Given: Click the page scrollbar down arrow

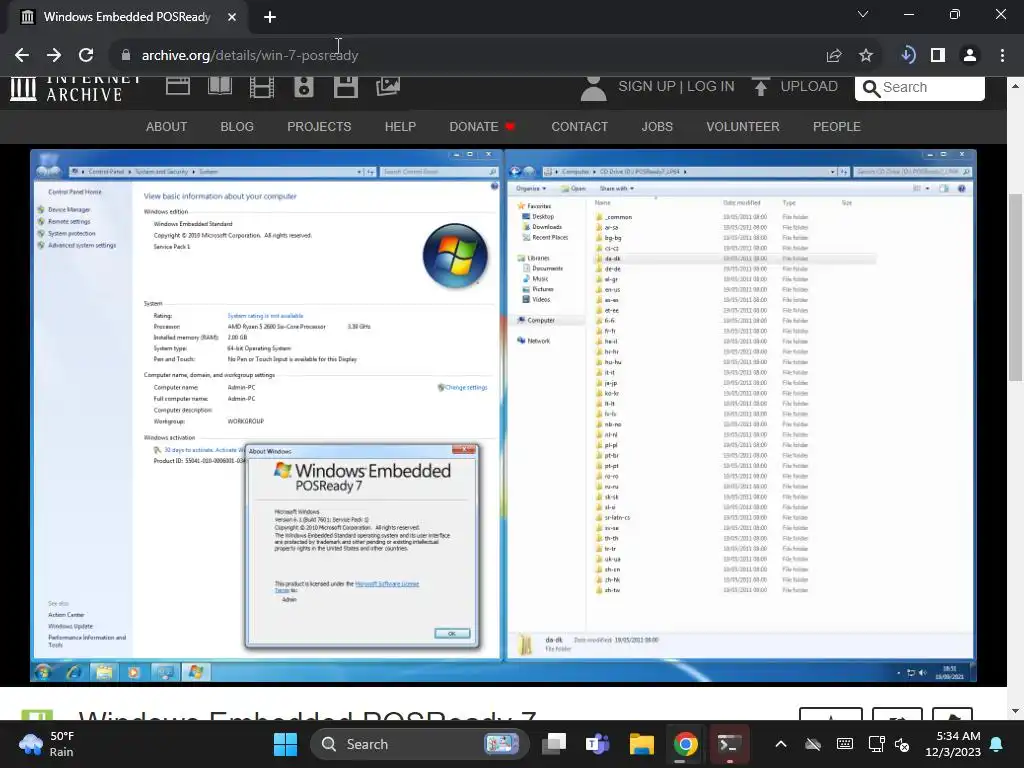Looking at the screenshot, I should point(1016,711).
